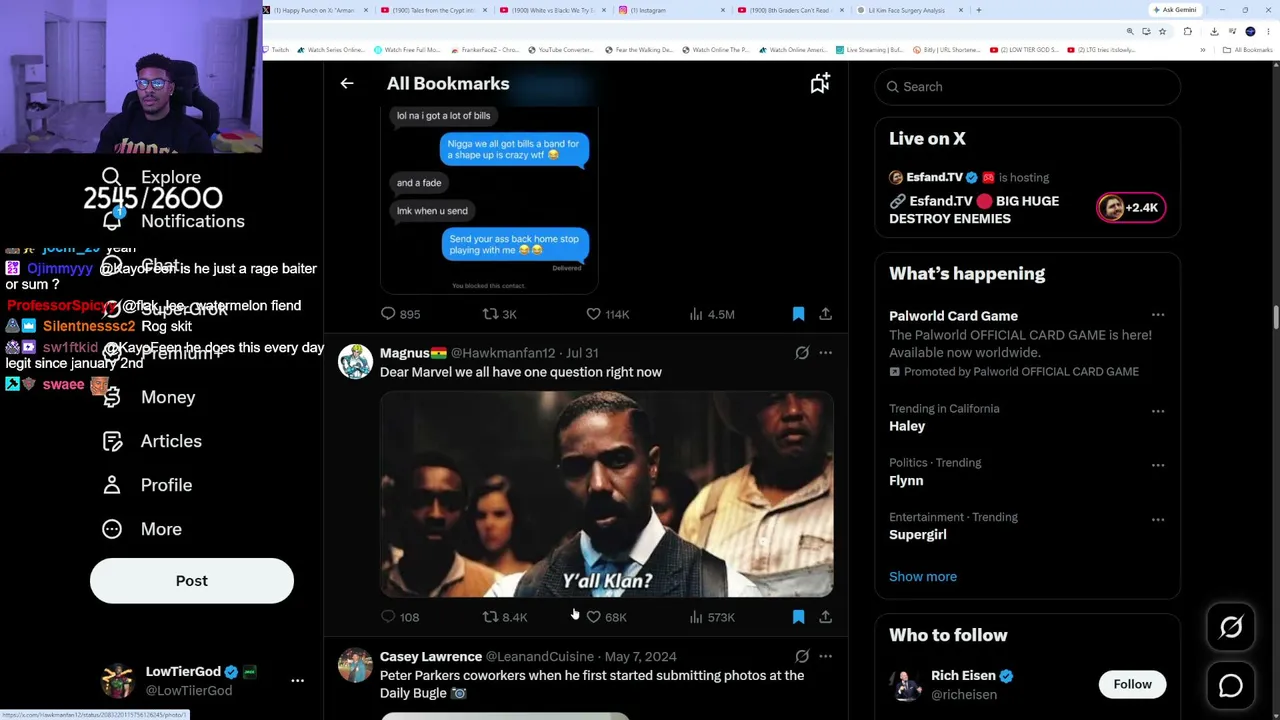This screenshot has width=1280, height=720.
Task: Click in the X Search field
Action: click(x=1028, y=87)
